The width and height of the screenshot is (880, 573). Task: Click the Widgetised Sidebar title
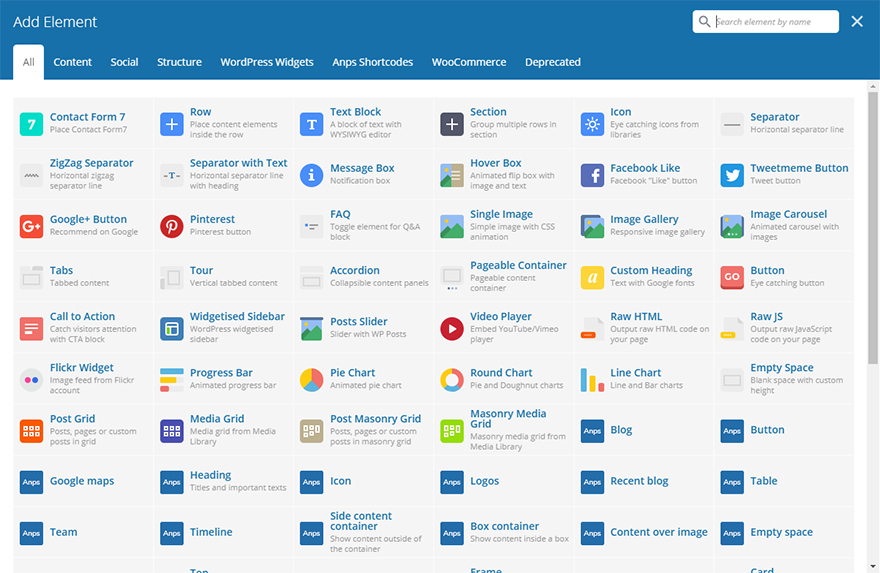237,316
